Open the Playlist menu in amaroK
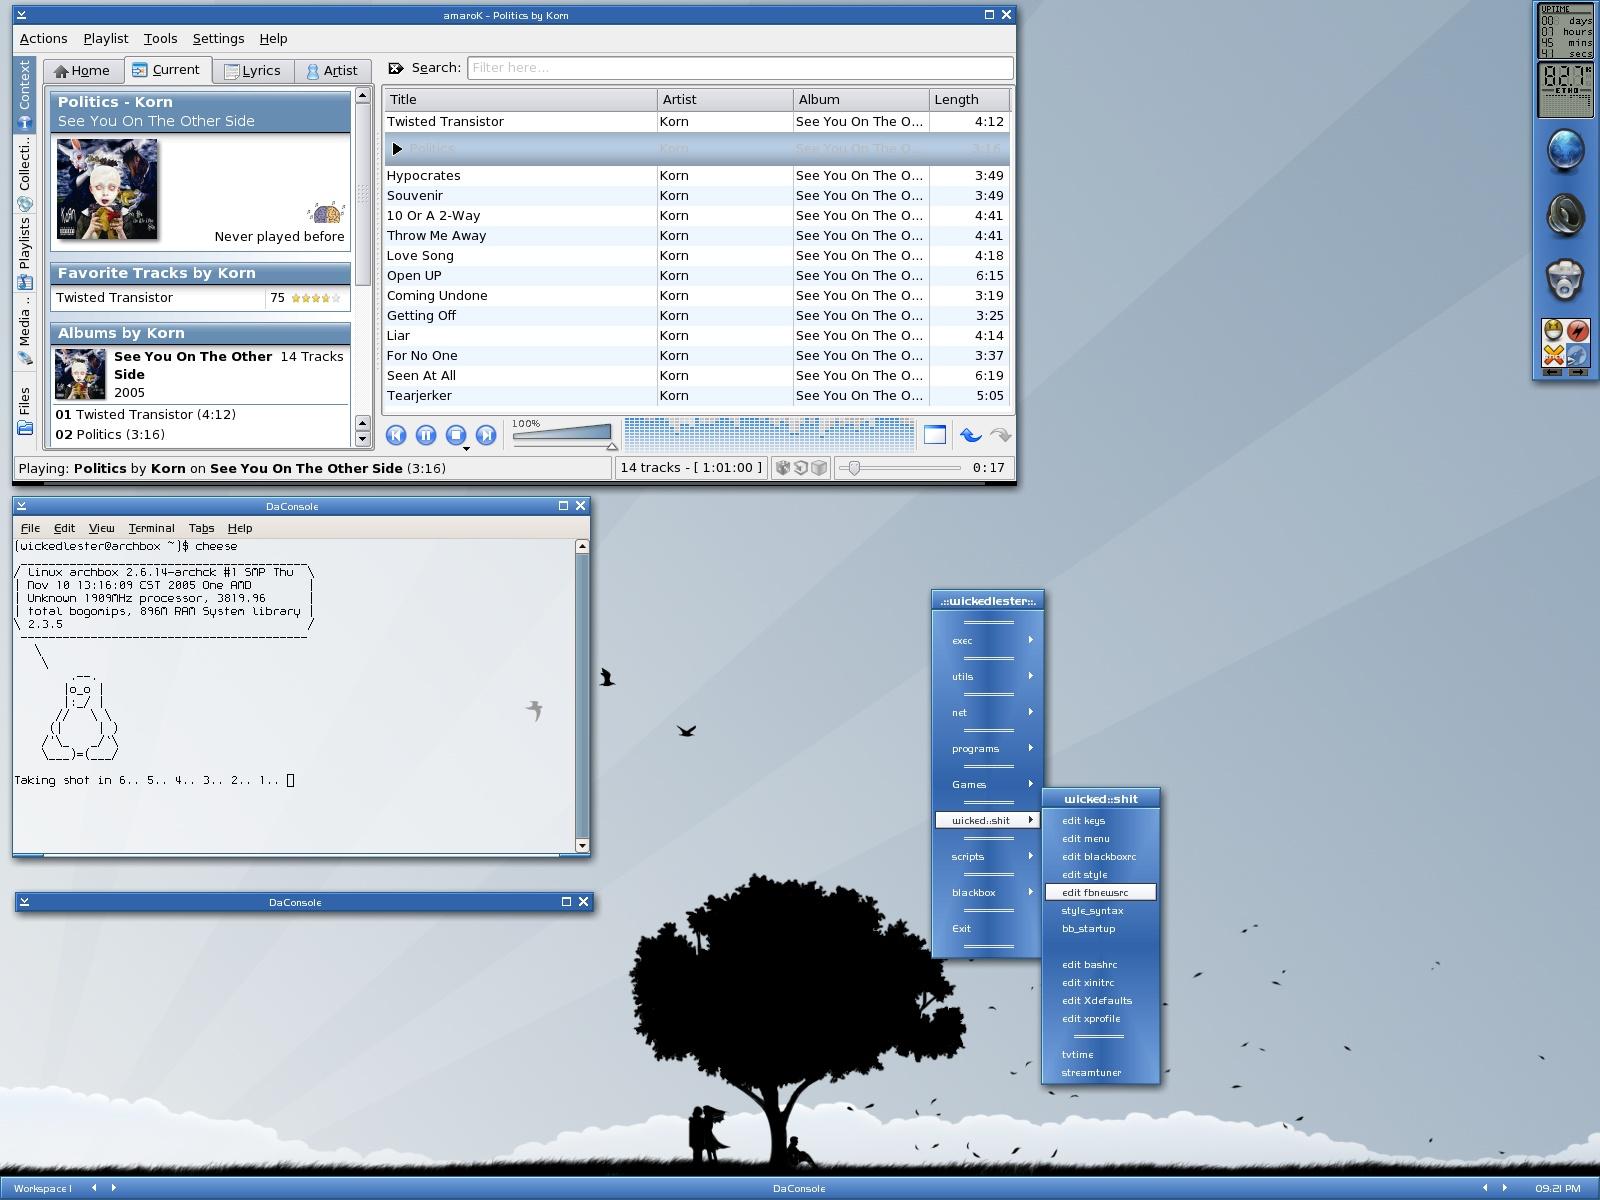Image resolution: width=1600 pixels, height=1200 pixels. pos(106,39)
